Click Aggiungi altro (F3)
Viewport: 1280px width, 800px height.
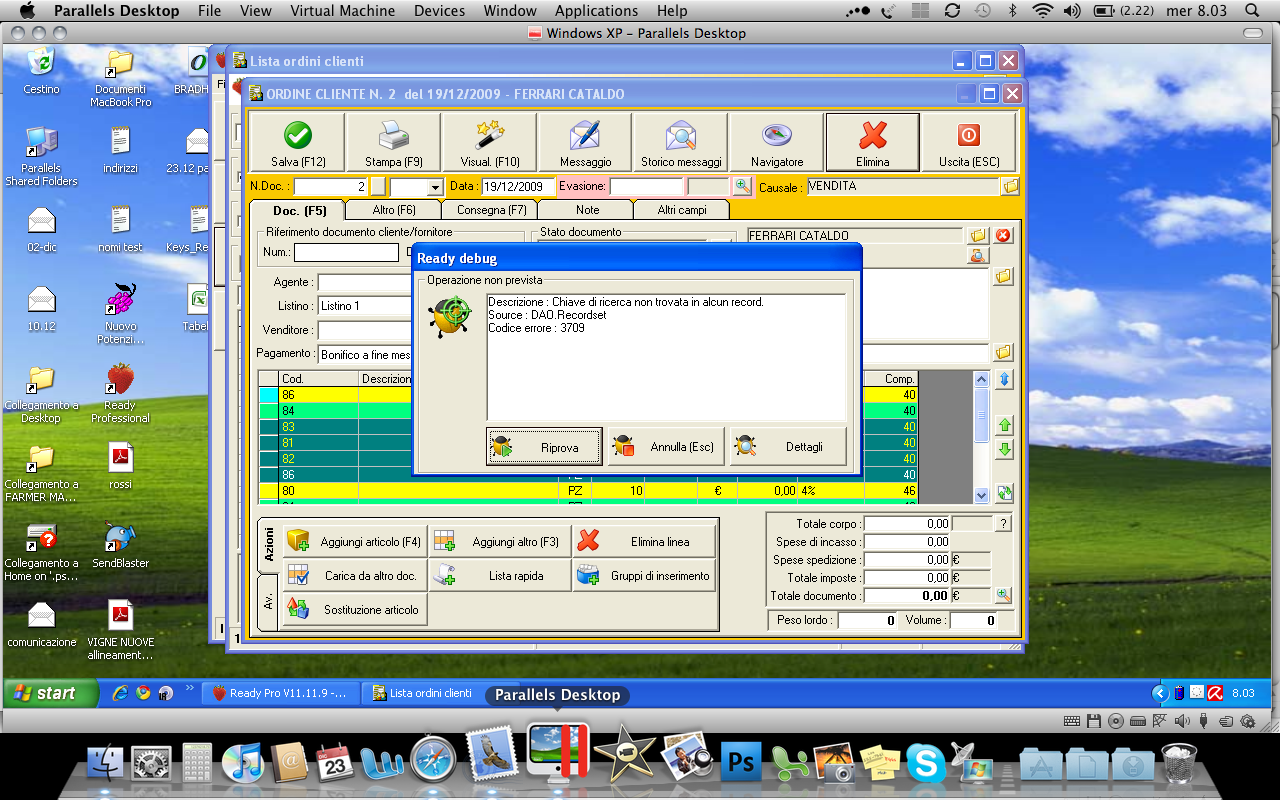(x=500, y=542)
